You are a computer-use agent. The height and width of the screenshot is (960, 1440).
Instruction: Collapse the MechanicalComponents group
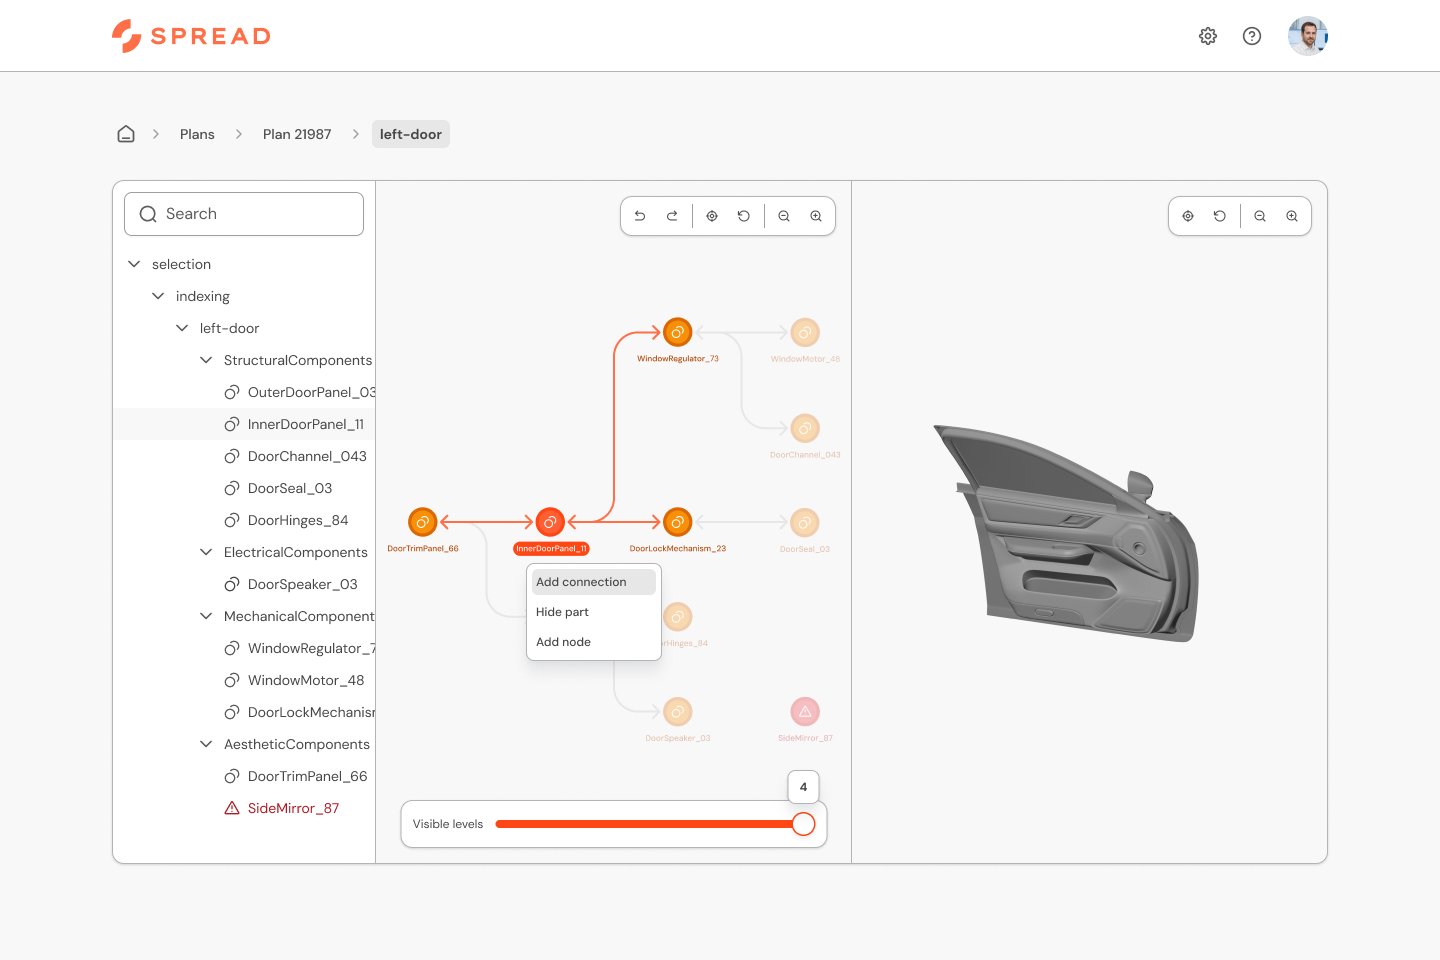[x=206, y=616]
